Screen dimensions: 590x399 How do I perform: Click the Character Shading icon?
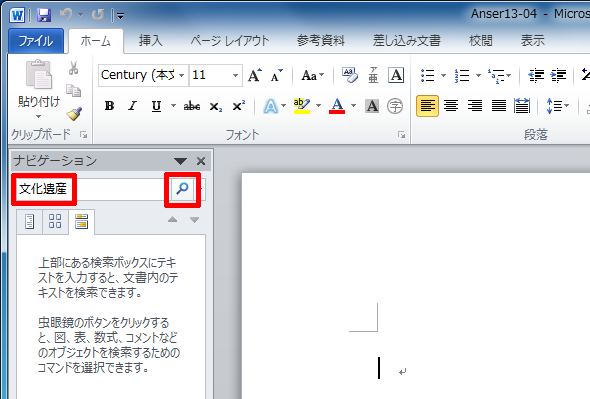tap(372, 106)
